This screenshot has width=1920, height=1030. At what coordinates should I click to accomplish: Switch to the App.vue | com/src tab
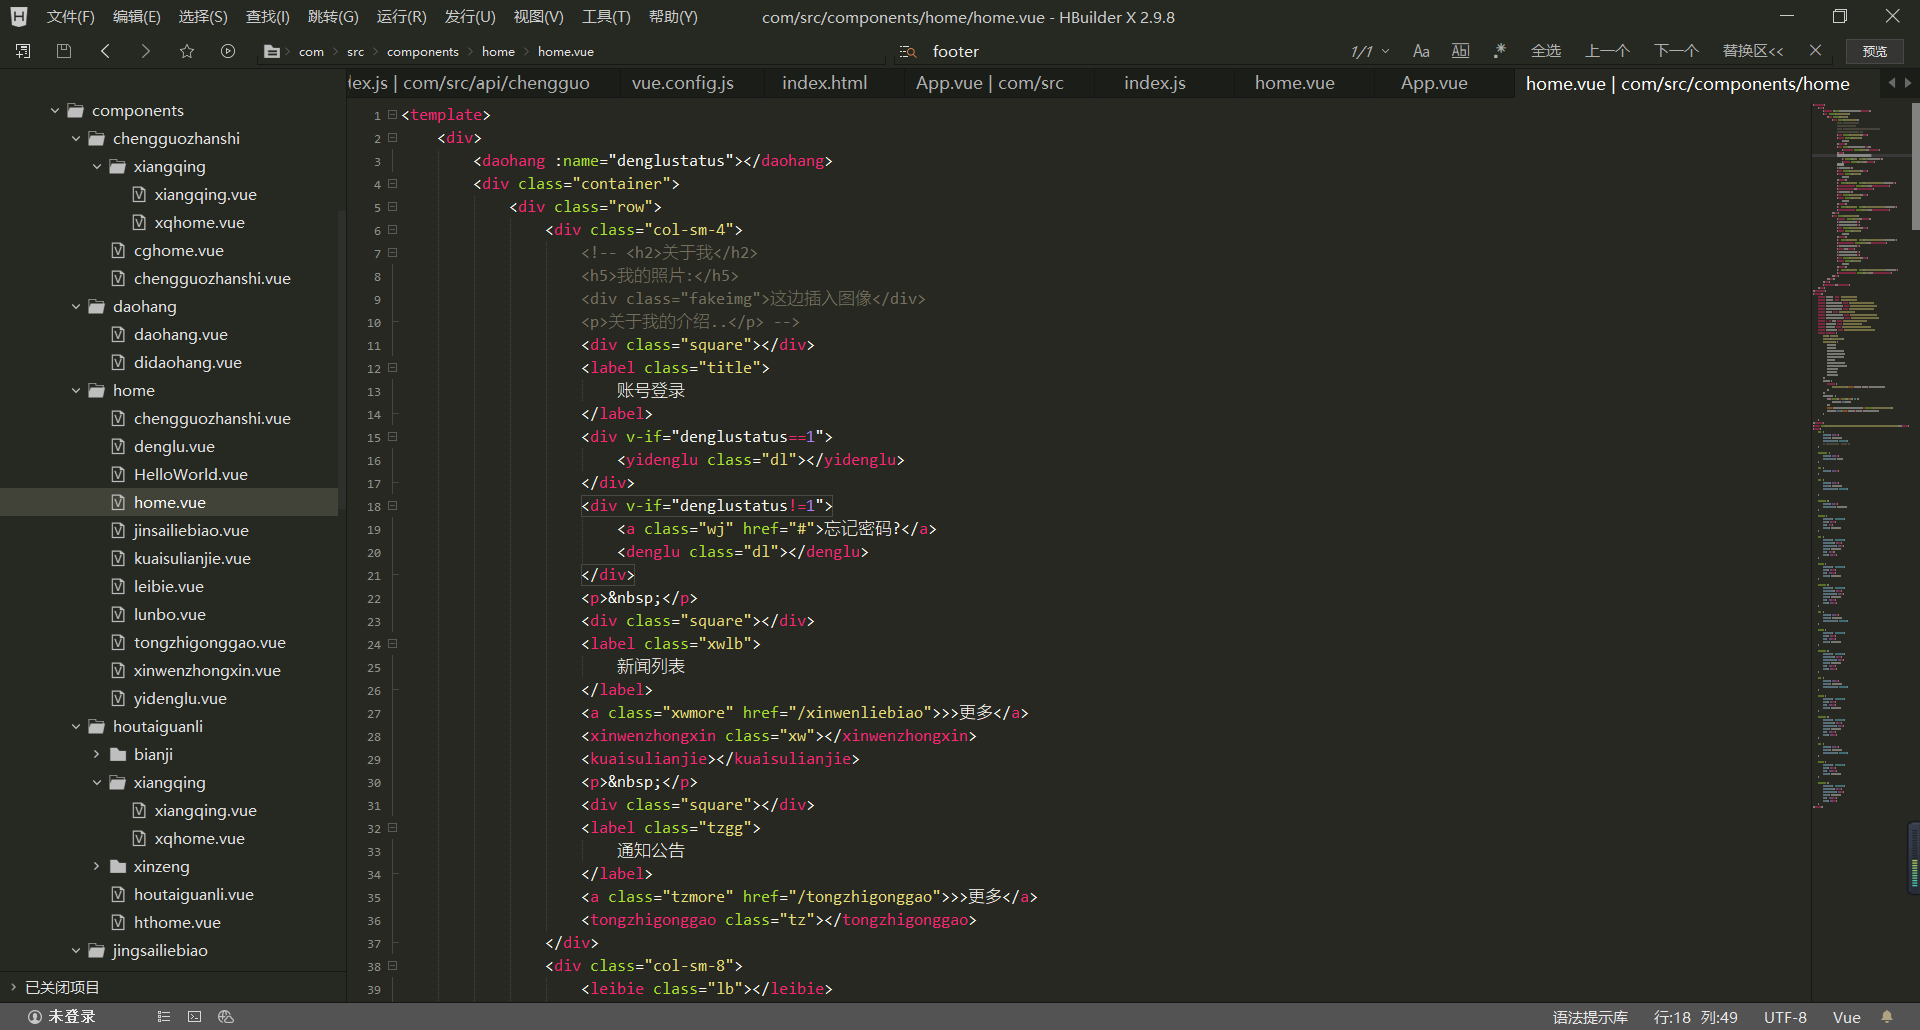990,83
